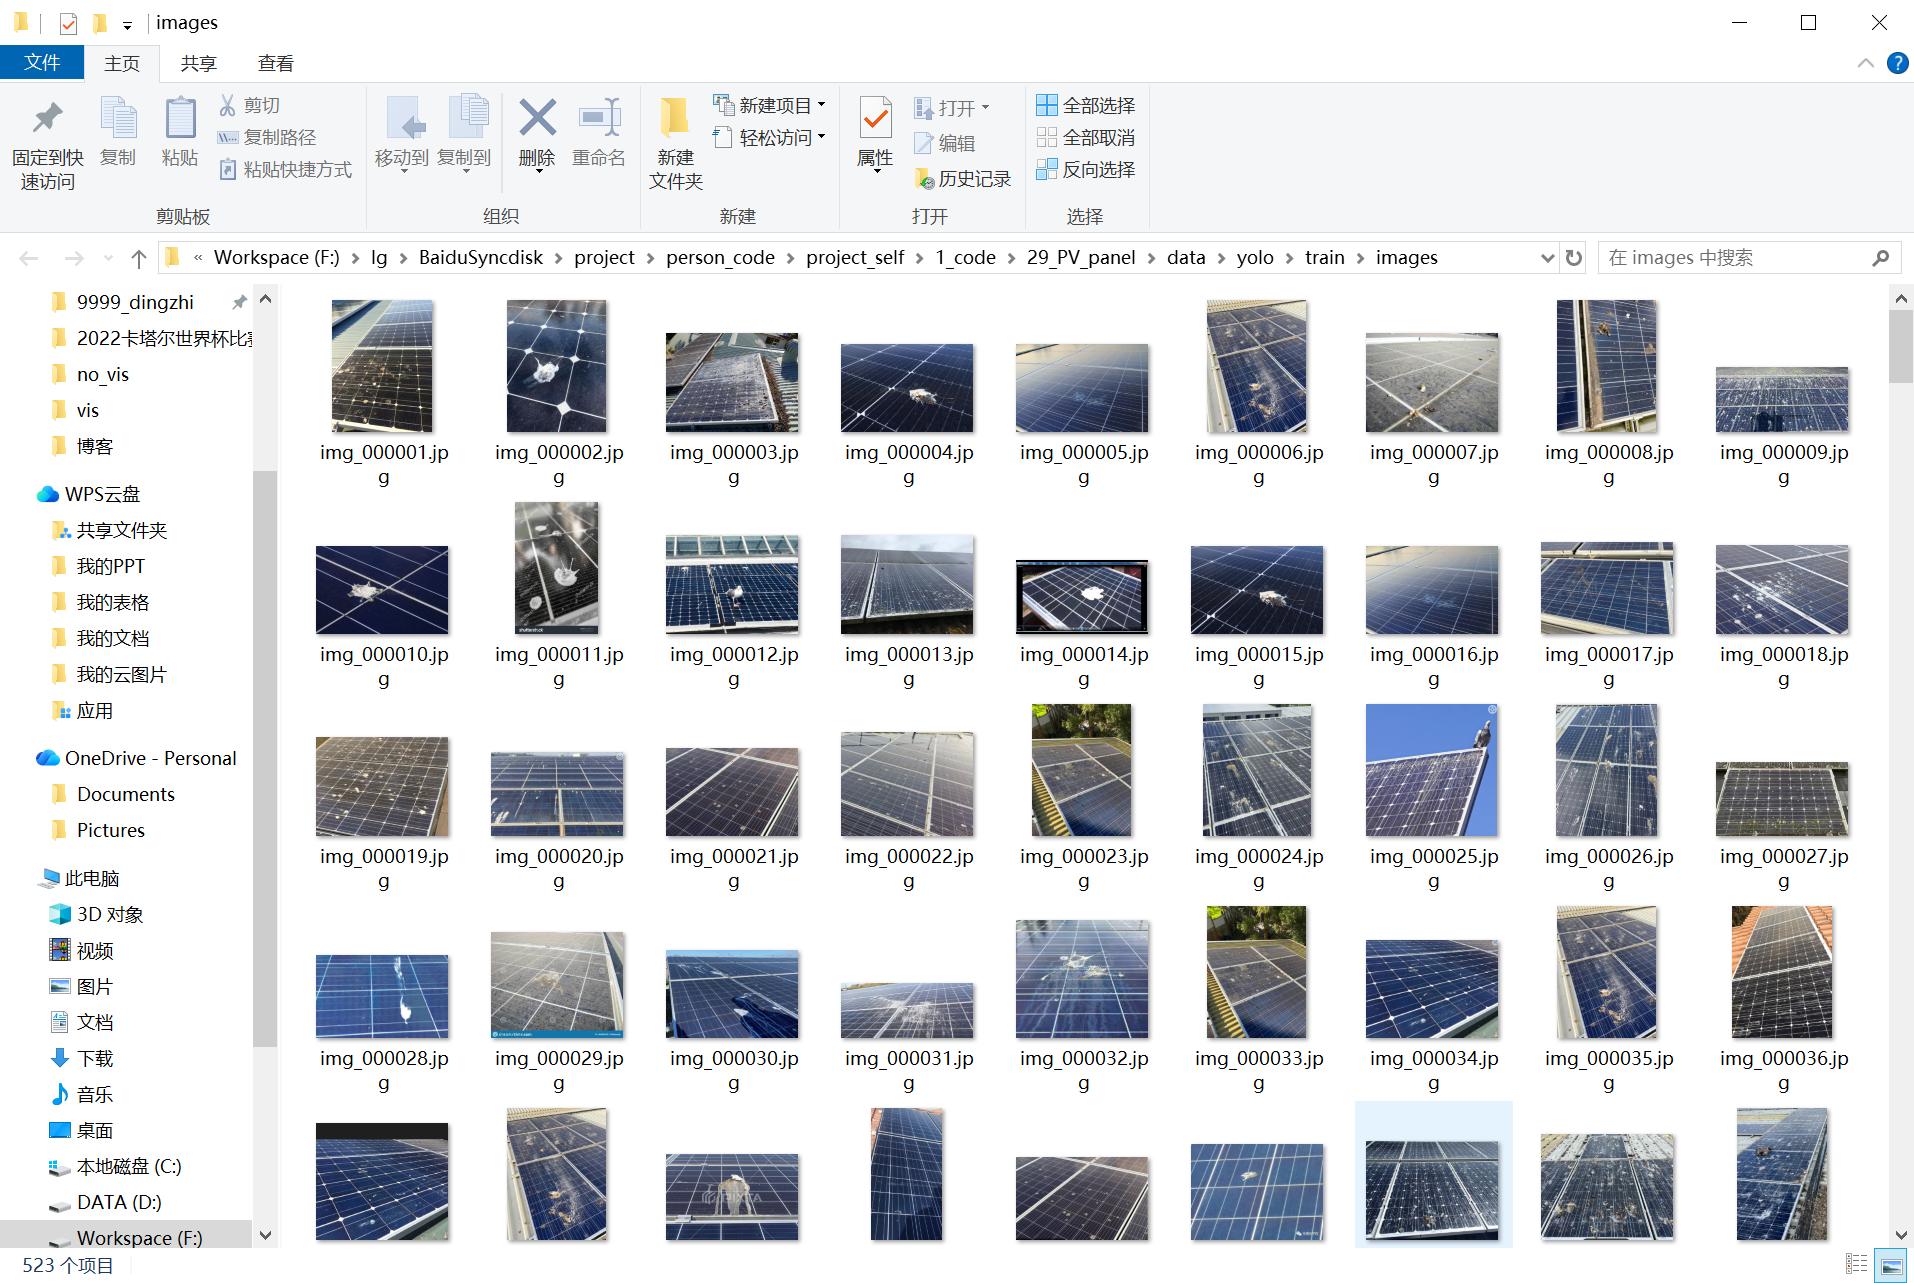
Task: Click the Cut scissors icon
Action: [x=228, y=105]
